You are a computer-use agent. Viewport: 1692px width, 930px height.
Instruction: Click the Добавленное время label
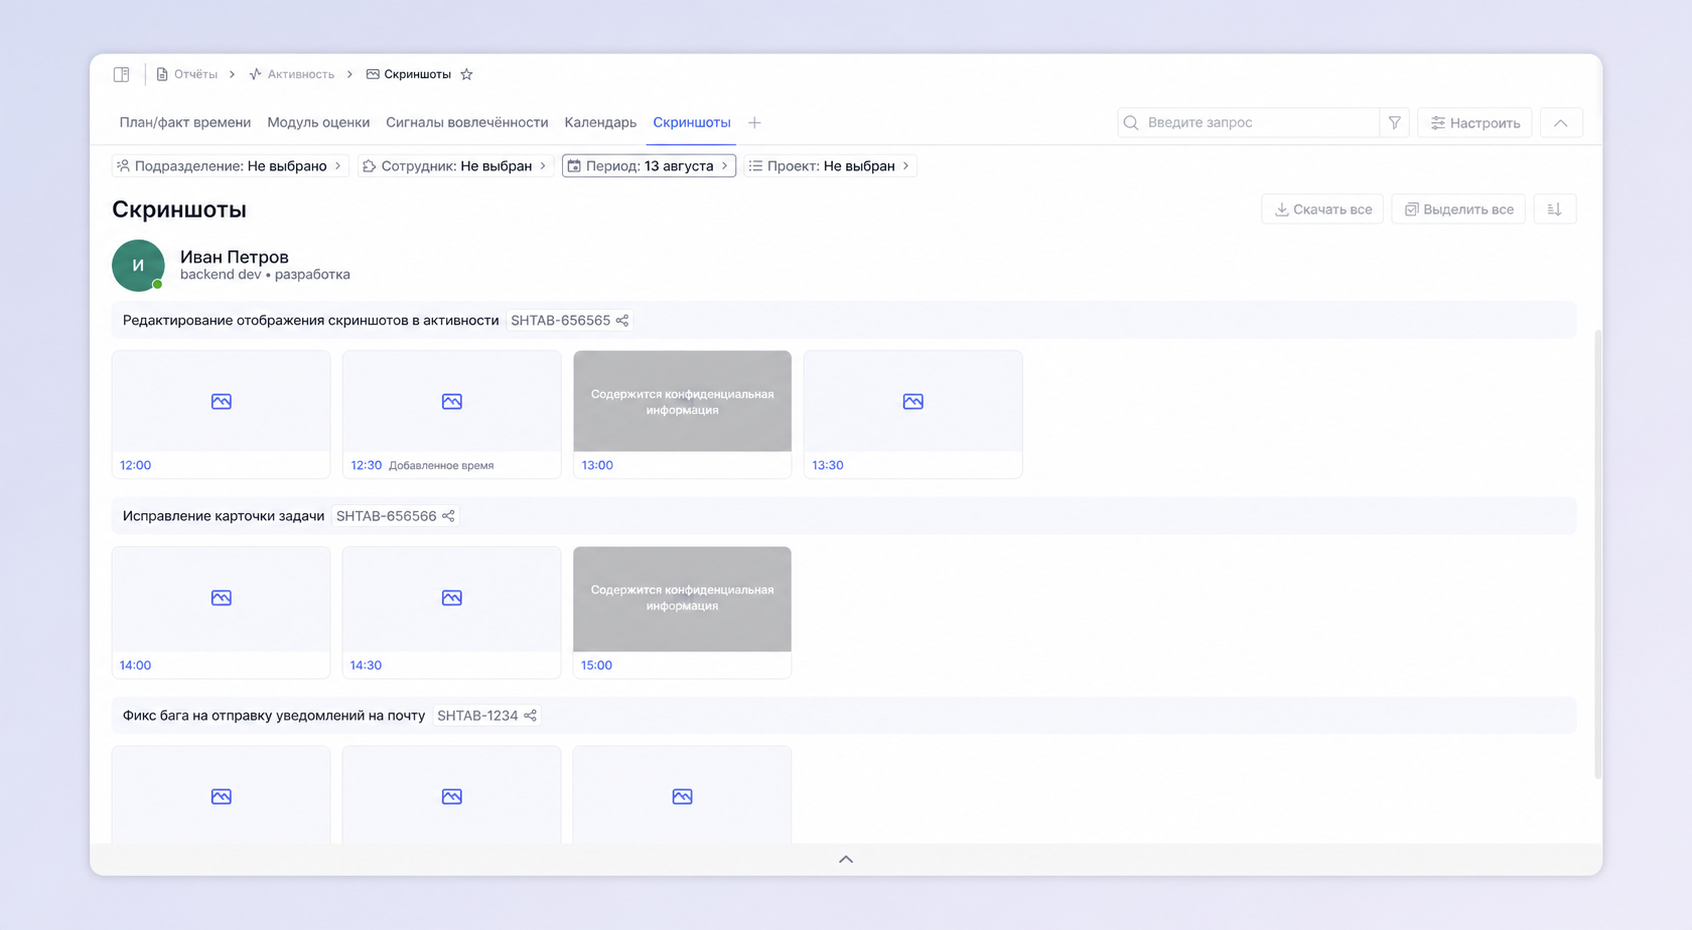tap(441, 465)
